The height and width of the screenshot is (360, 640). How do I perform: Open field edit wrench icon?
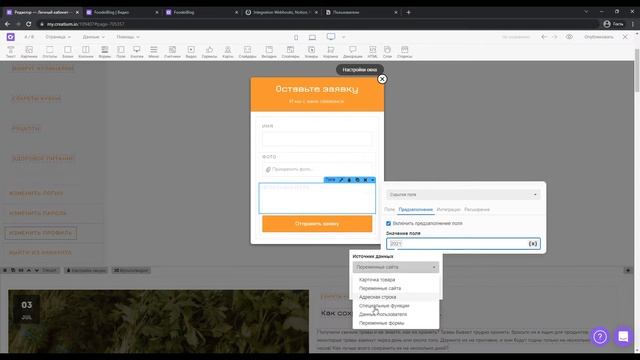(x=341, y=180)
